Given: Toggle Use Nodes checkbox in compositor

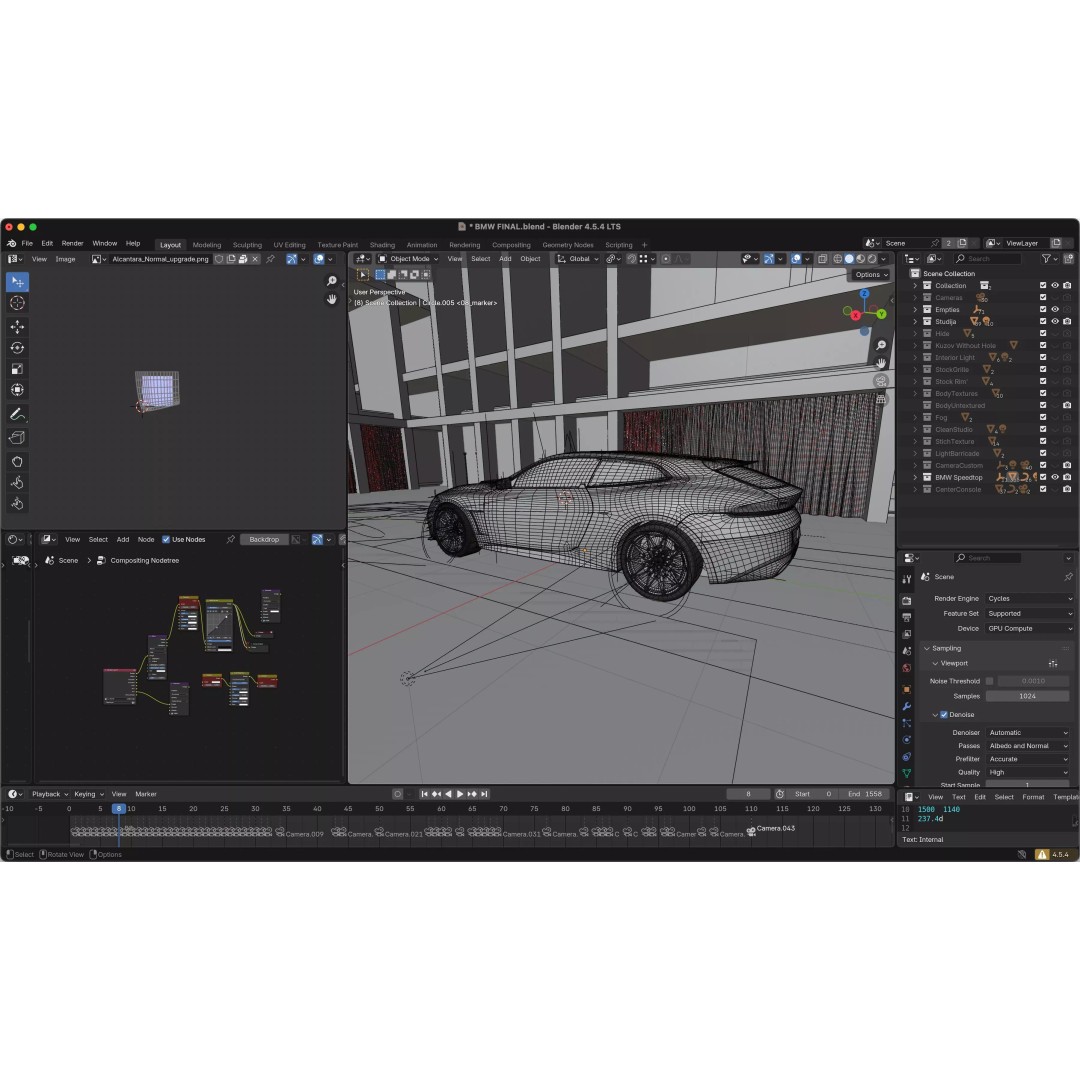Looking at the screenshot, I should click(x=165, y=539).
